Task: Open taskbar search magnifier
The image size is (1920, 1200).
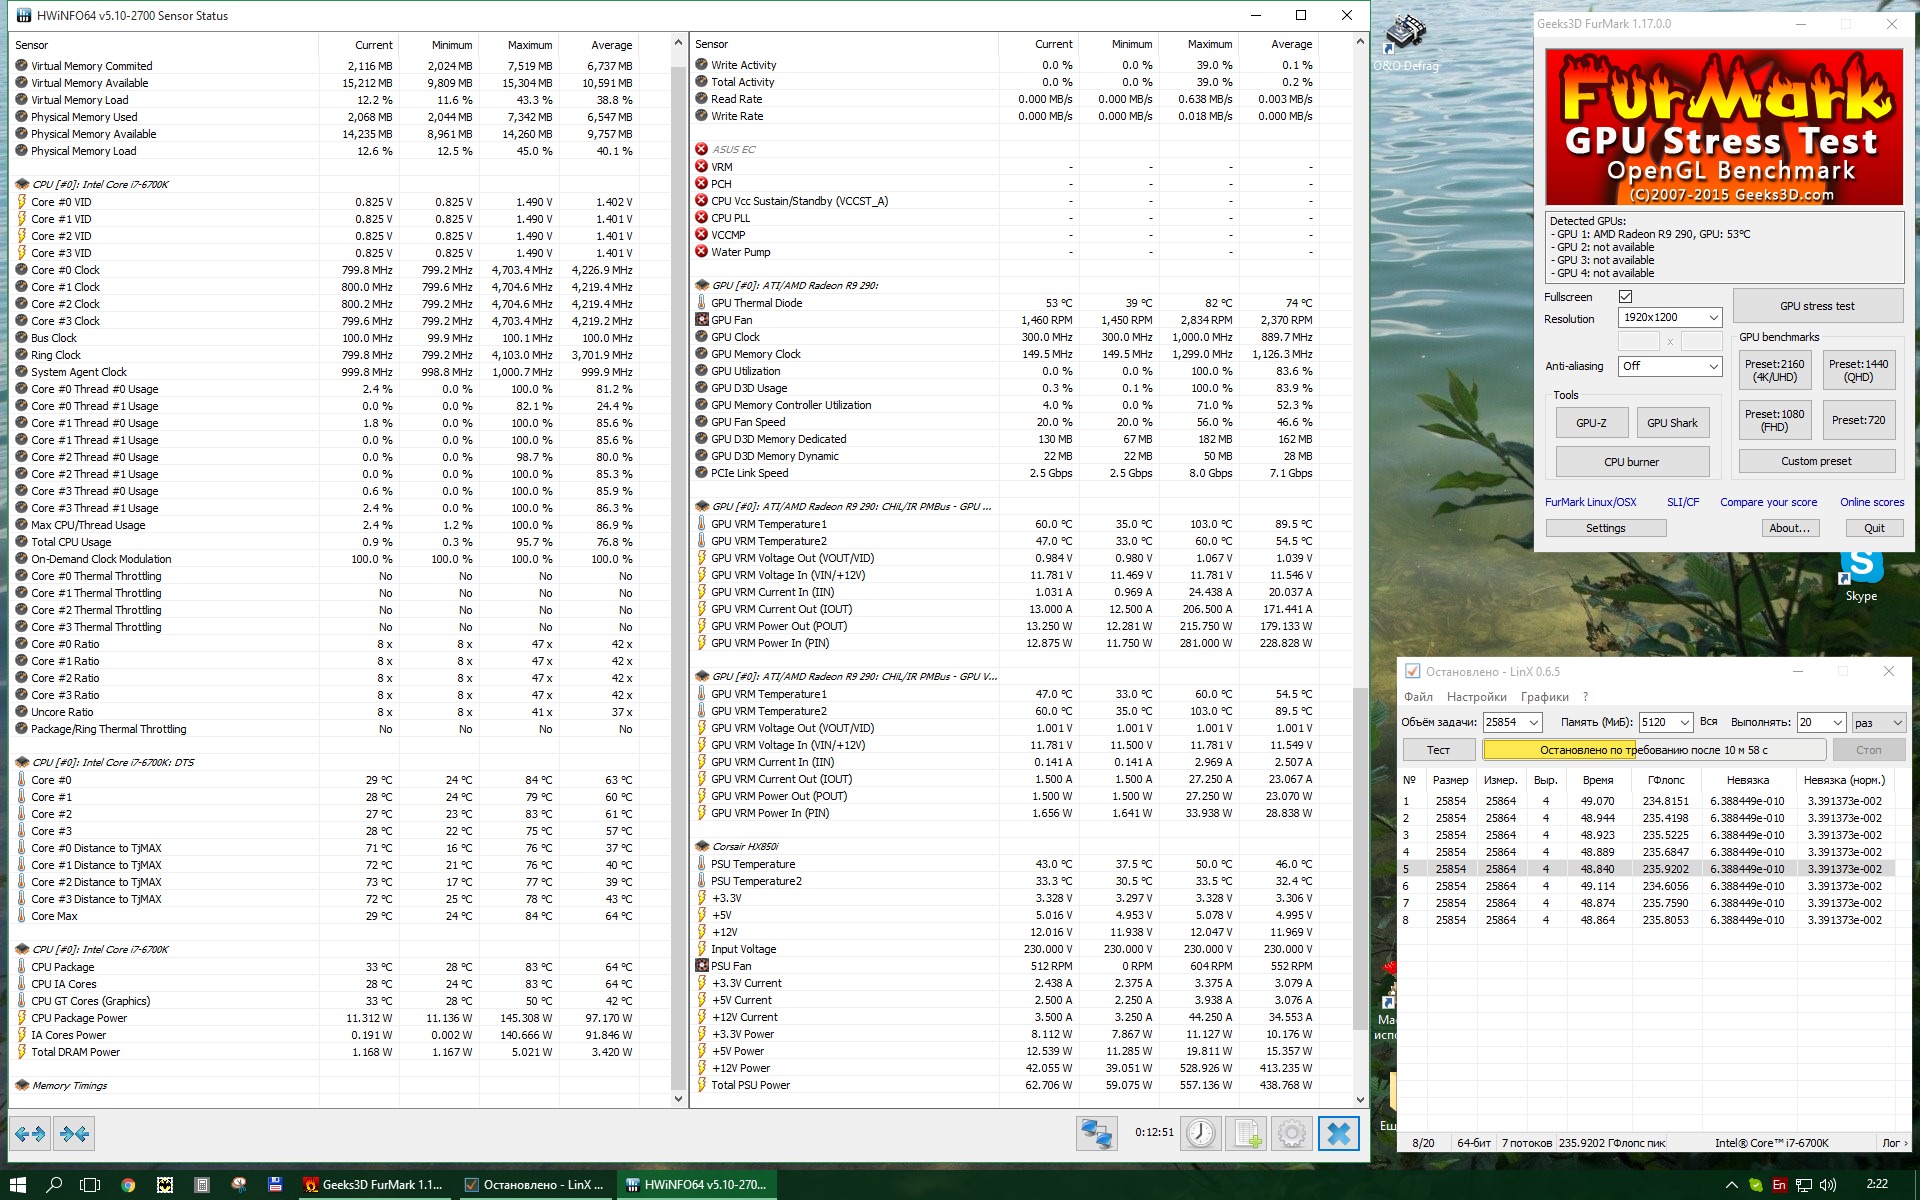Action: click(55, 1185)
